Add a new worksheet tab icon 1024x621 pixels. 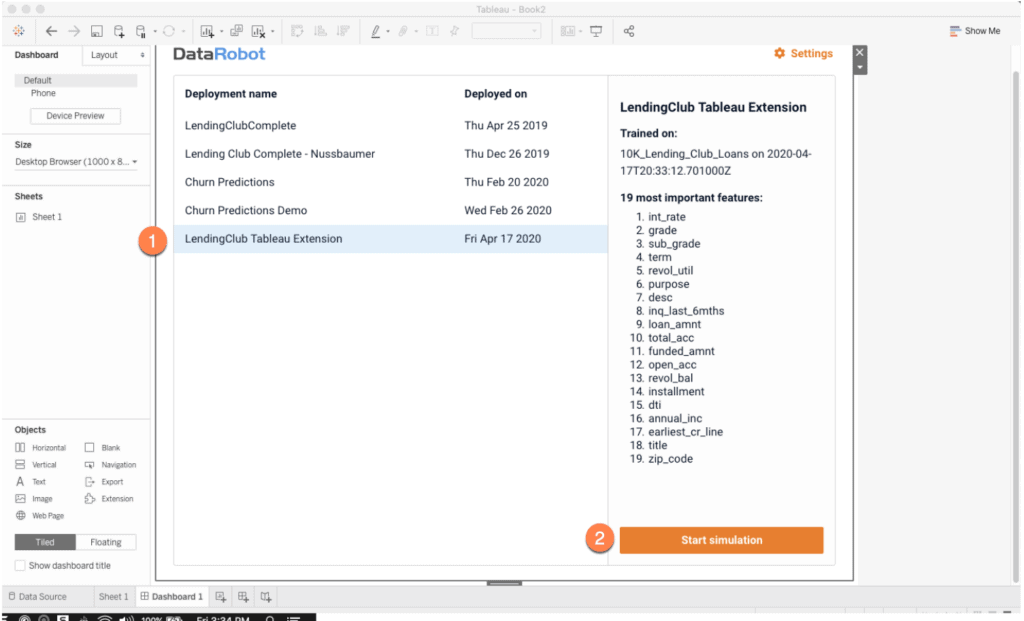tap(221, 596)
